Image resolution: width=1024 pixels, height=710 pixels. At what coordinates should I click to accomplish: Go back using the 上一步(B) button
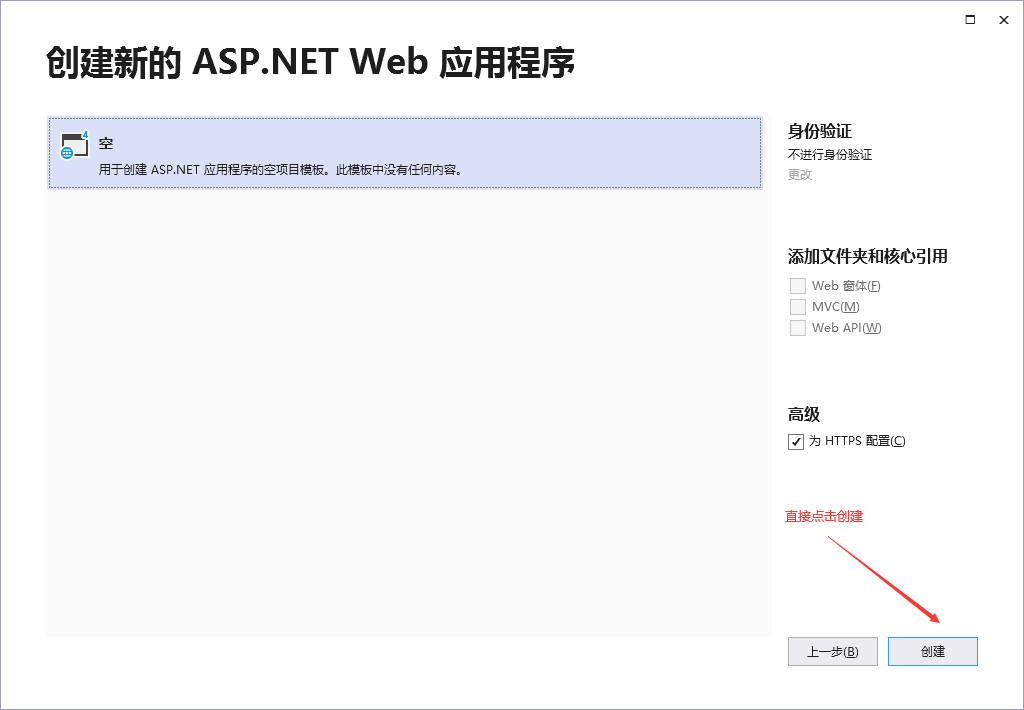point(832,651)
